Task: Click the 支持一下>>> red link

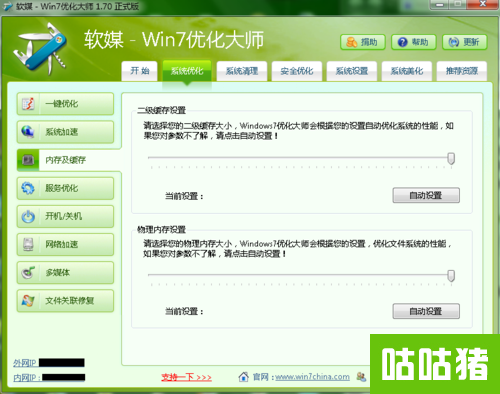Action: [186, 377]
